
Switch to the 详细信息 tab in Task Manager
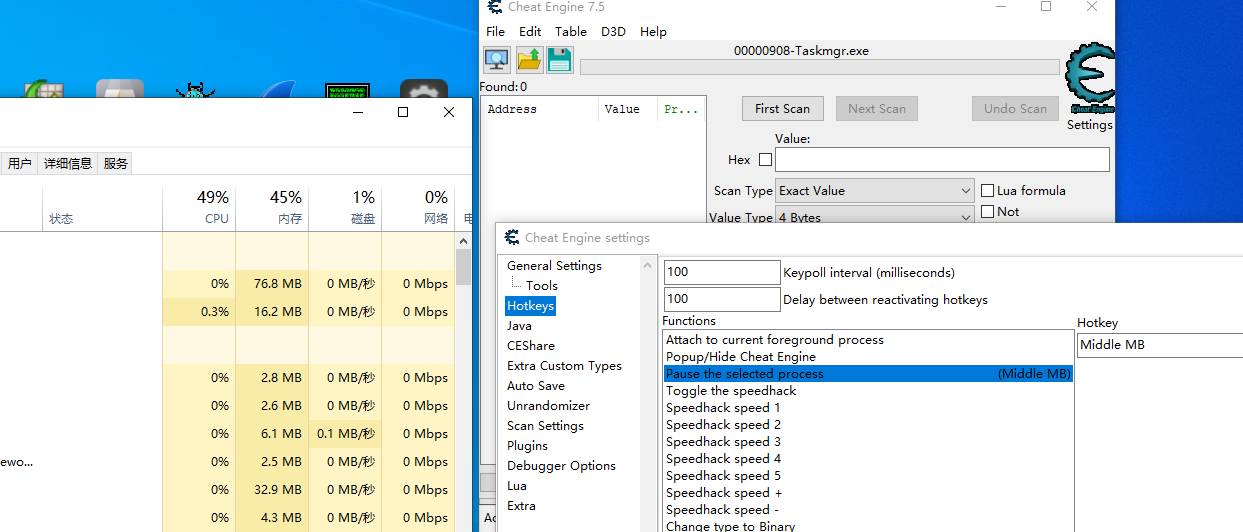[68, 163]
